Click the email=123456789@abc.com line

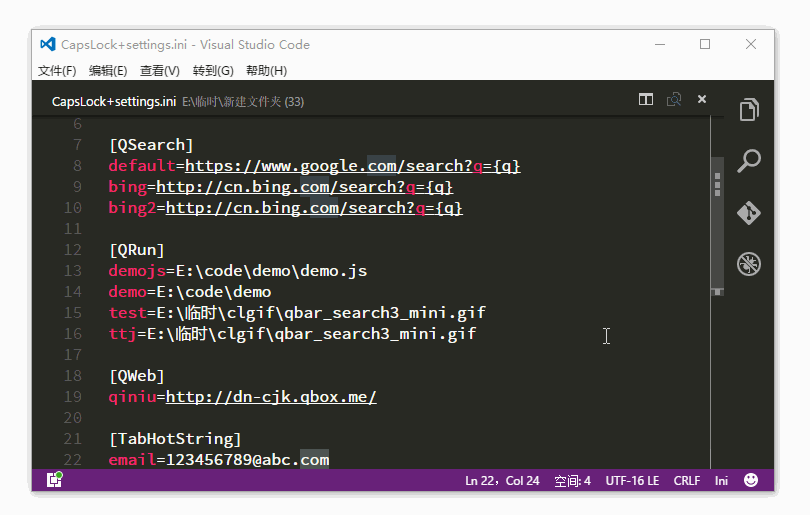219,460
